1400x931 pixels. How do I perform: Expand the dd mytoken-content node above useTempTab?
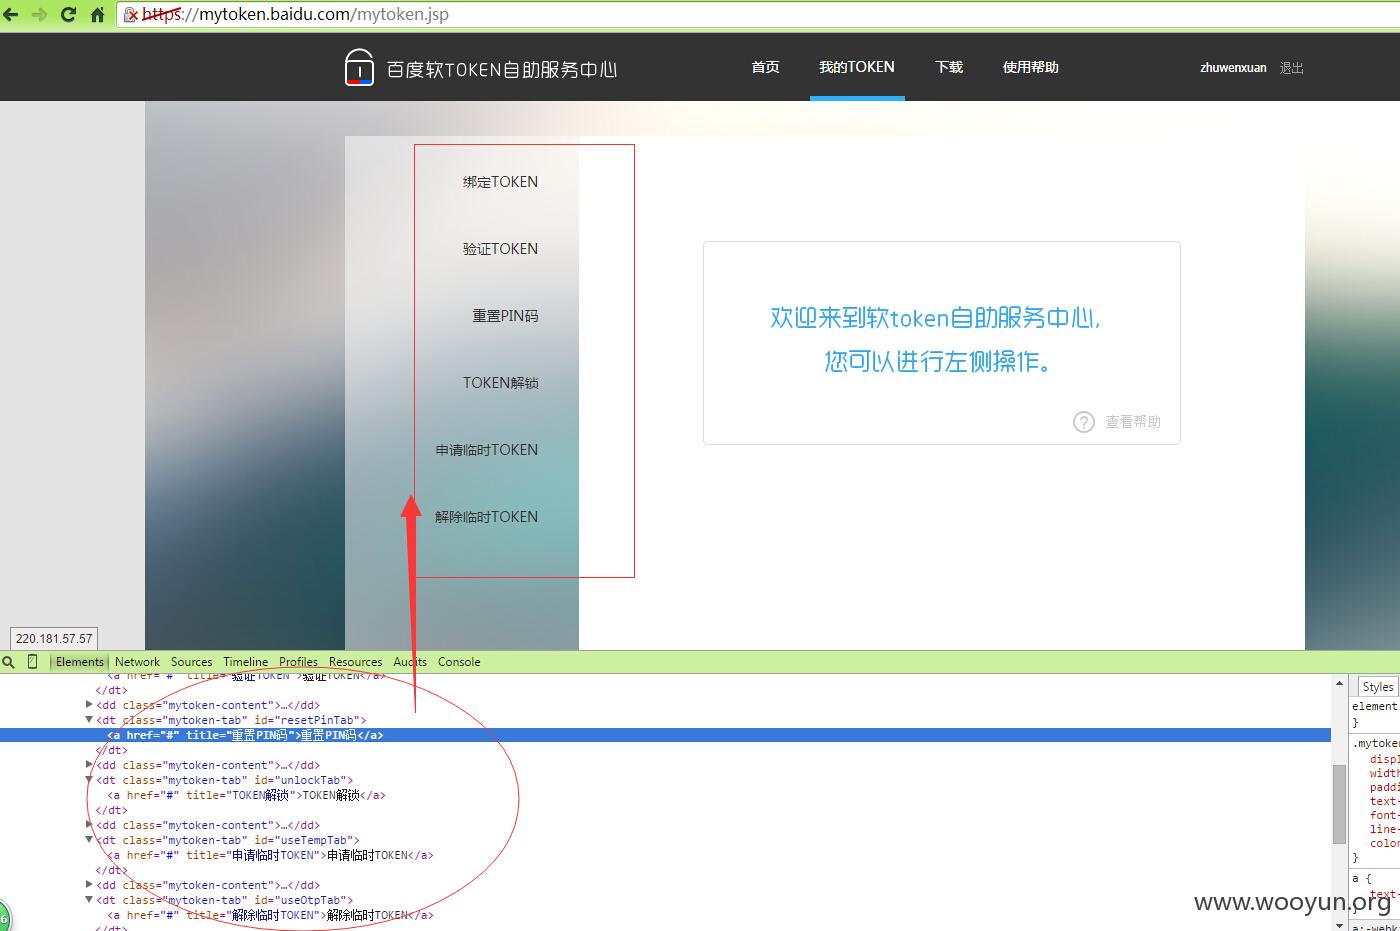tap(89, 825)
